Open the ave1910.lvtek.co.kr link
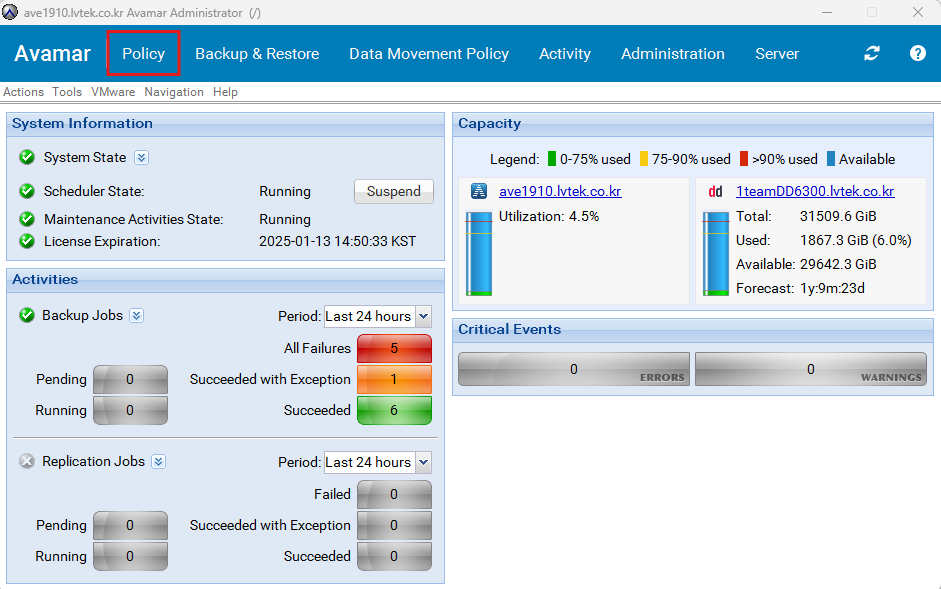 pos(560,191)
